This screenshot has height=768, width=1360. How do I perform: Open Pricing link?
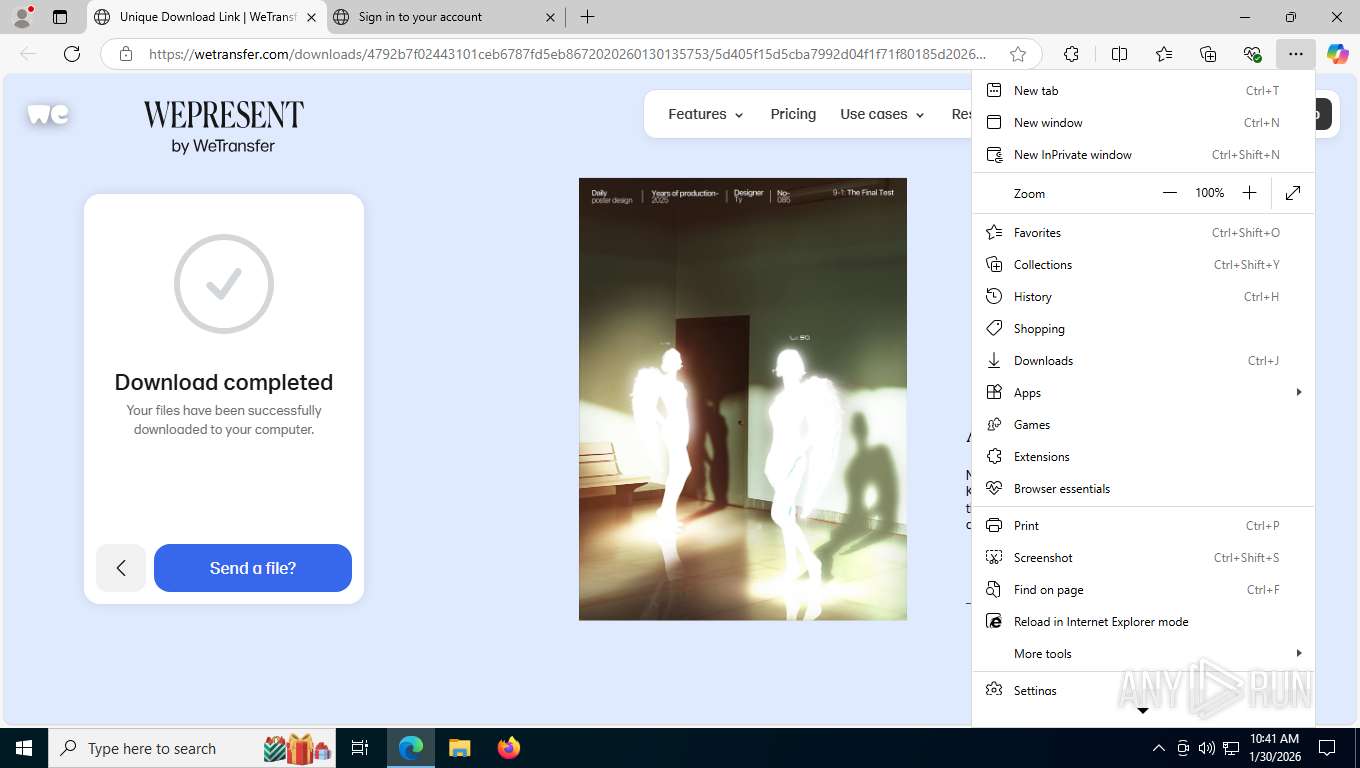point(793,114)
